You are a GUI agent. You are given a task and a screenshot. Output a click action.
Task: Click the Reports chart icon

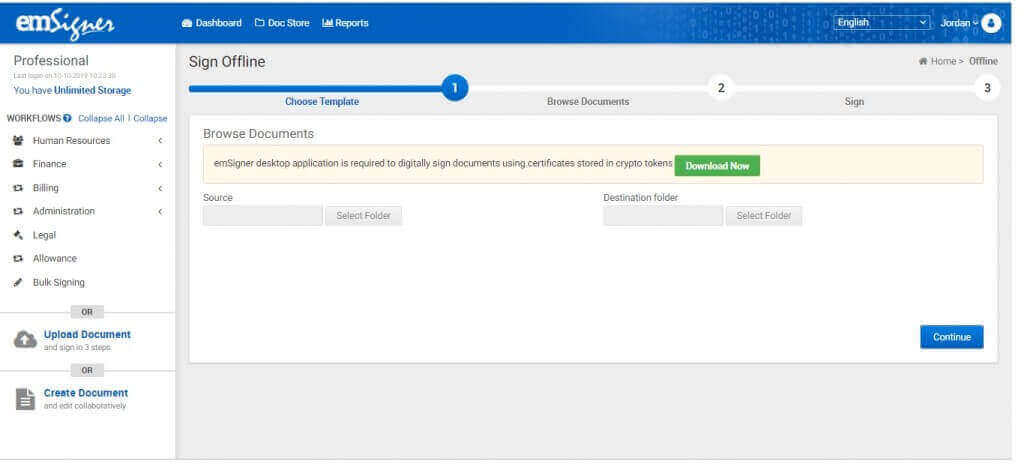click(x=328, y=23)
